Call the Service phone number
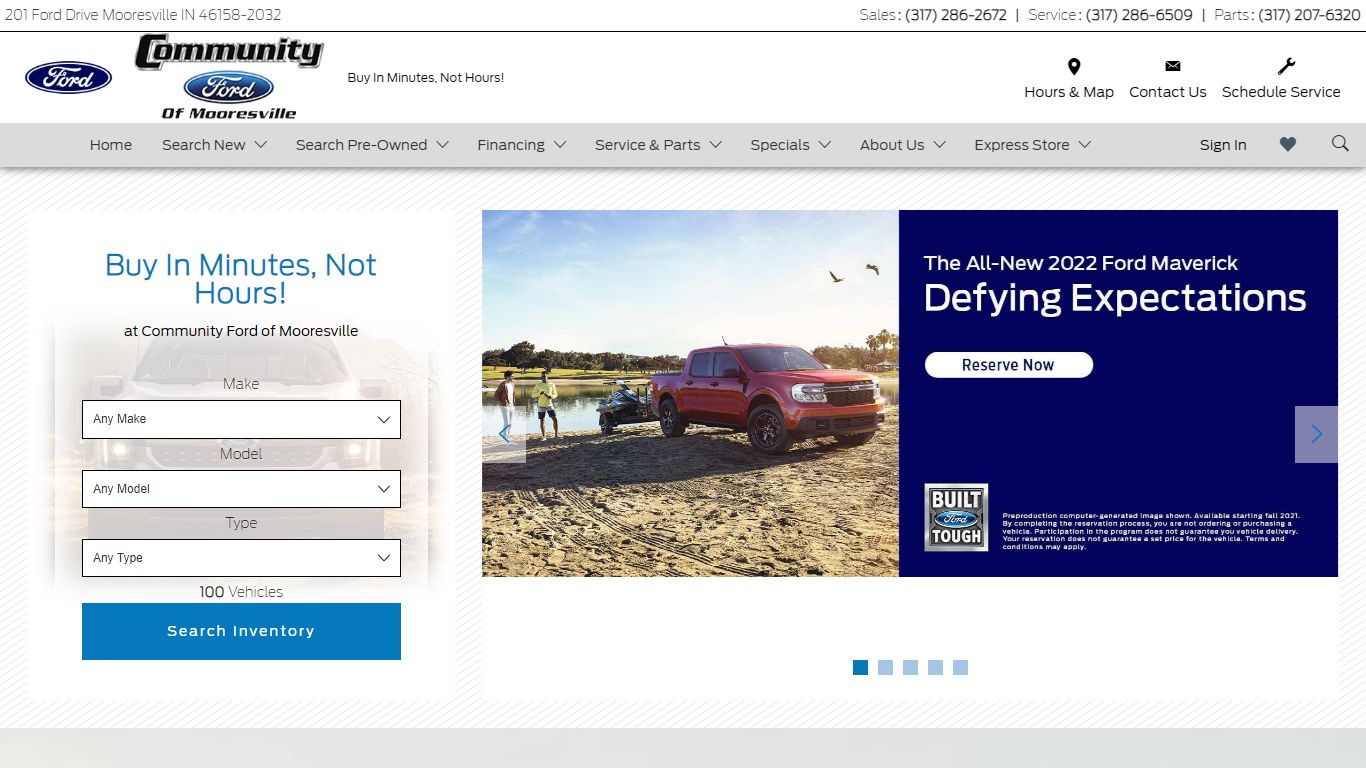The height and width of the screenshot is (768, 1366). pos(1139,15)
